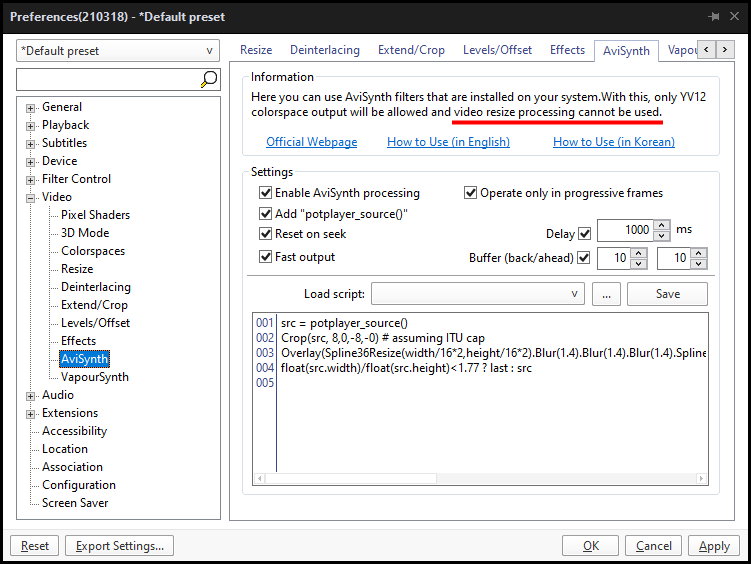Browse for script with the ... button
Screen dimensions: 751x564
606,293
